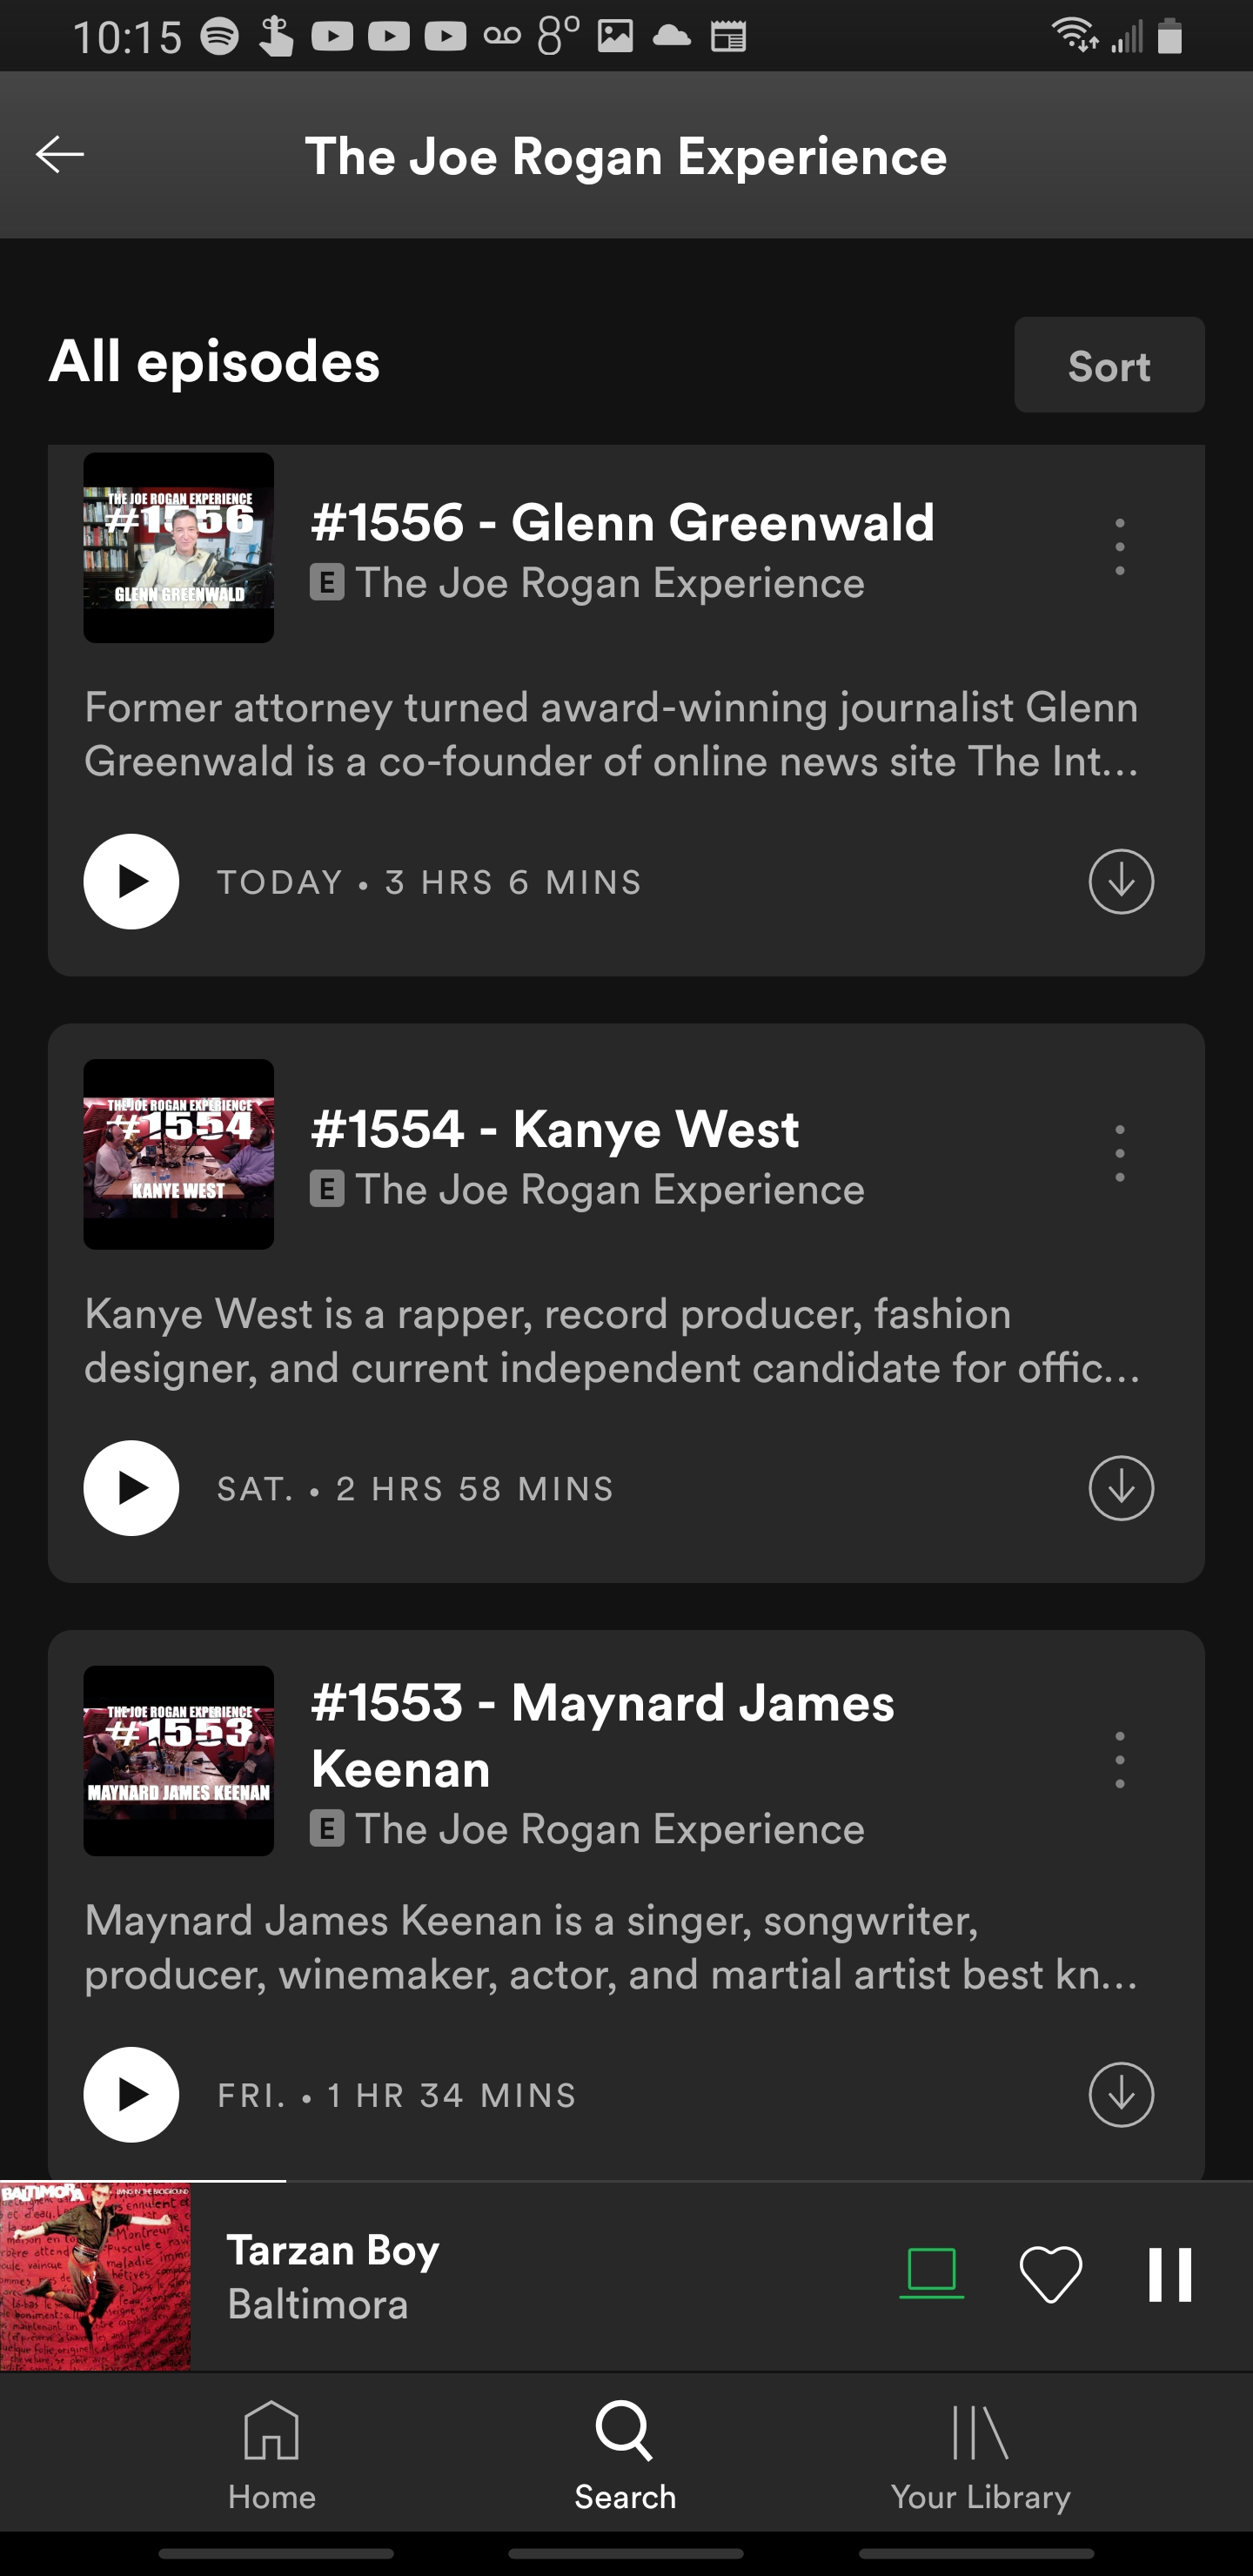
Task: Open more options for Maynard James Keenan episode
Action: click(x=1120, y=1760)
